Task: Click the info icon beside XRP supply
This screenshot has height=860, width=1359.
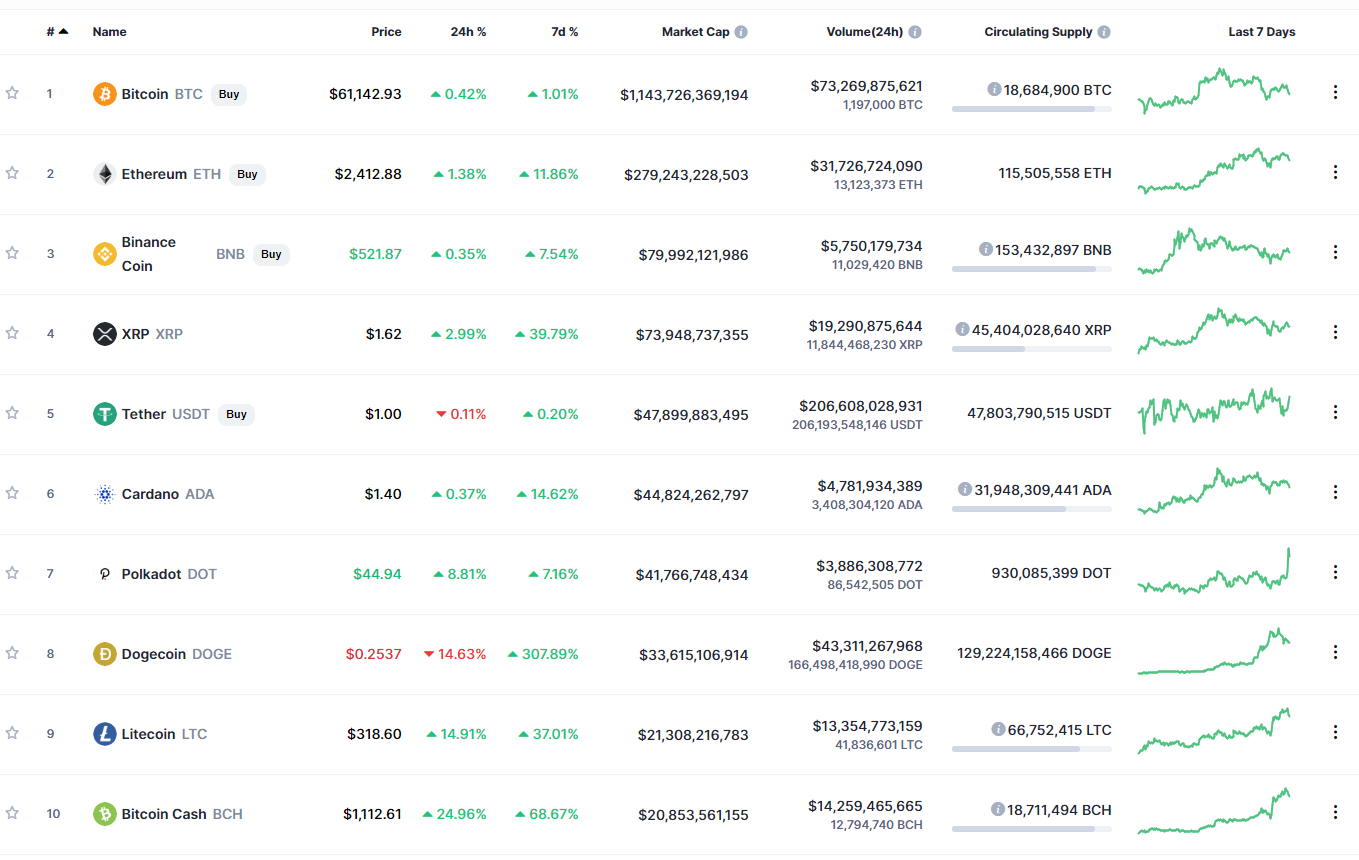Action: click(x=963, y=329)
